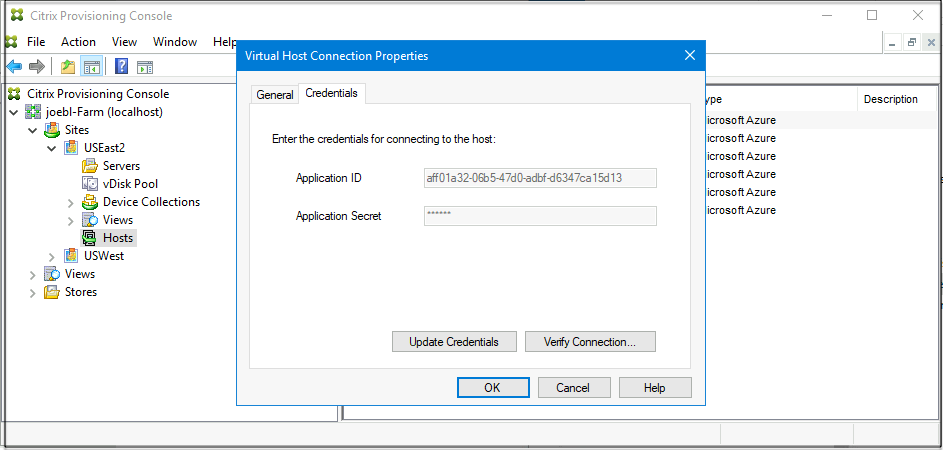Image resolution: width=943 pixels, height=450 pixels.
Task: Expand the USWest site node
Action: [53, 256]
